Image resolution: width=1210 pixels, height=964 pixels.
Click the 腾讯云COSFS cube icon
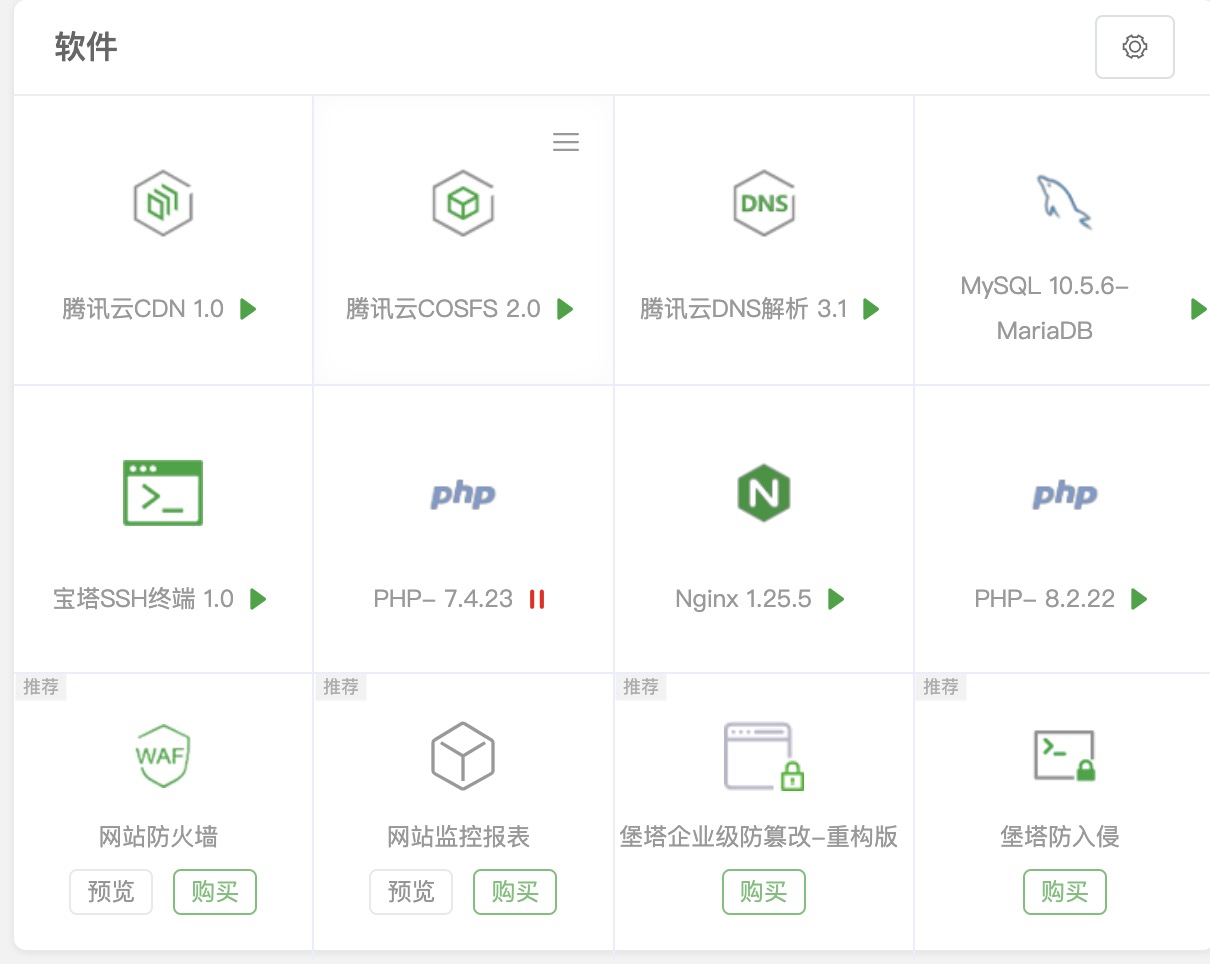(x=463, y=204)
